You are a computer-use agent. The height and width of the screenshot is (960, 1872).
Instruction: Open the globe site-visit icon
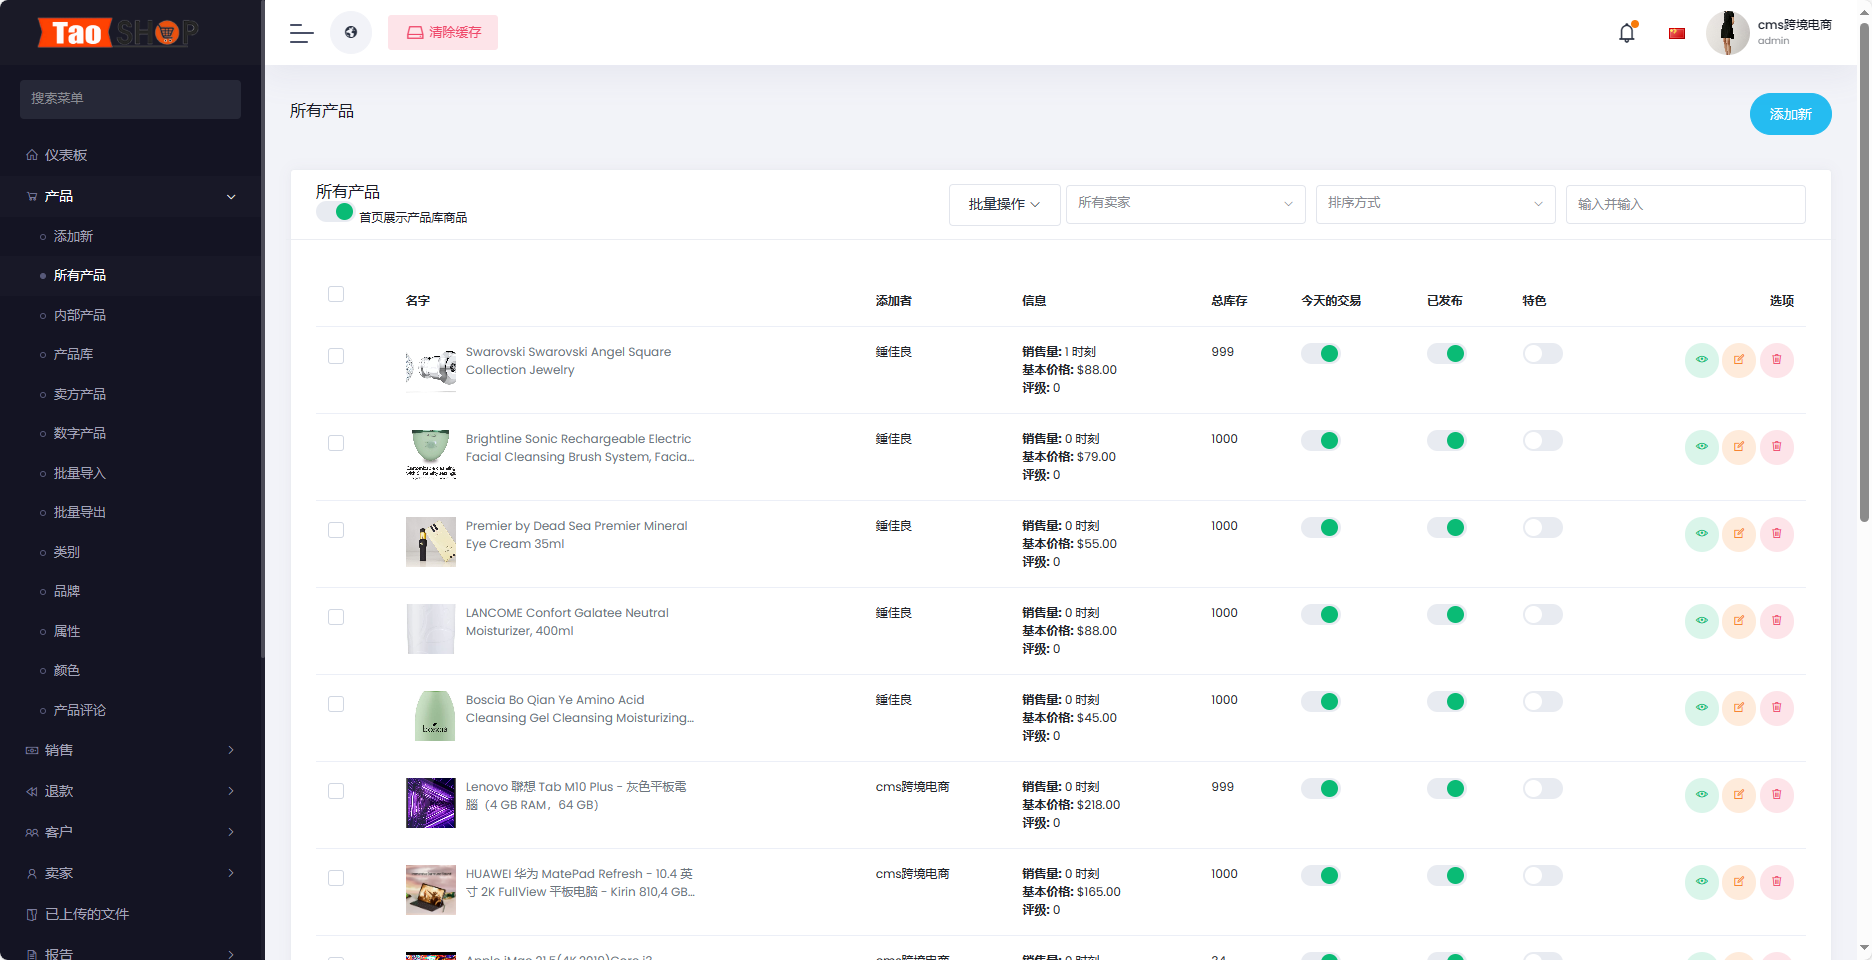point(351,33)
